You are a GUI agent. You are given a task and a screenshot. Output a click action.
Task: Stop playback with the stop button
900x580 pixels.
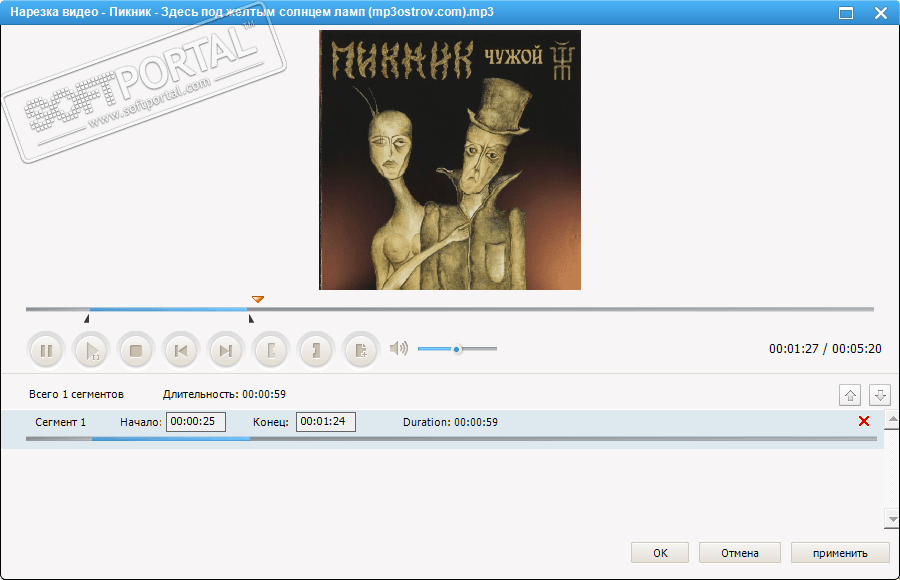pyautogui.click(x=136, y=350)
